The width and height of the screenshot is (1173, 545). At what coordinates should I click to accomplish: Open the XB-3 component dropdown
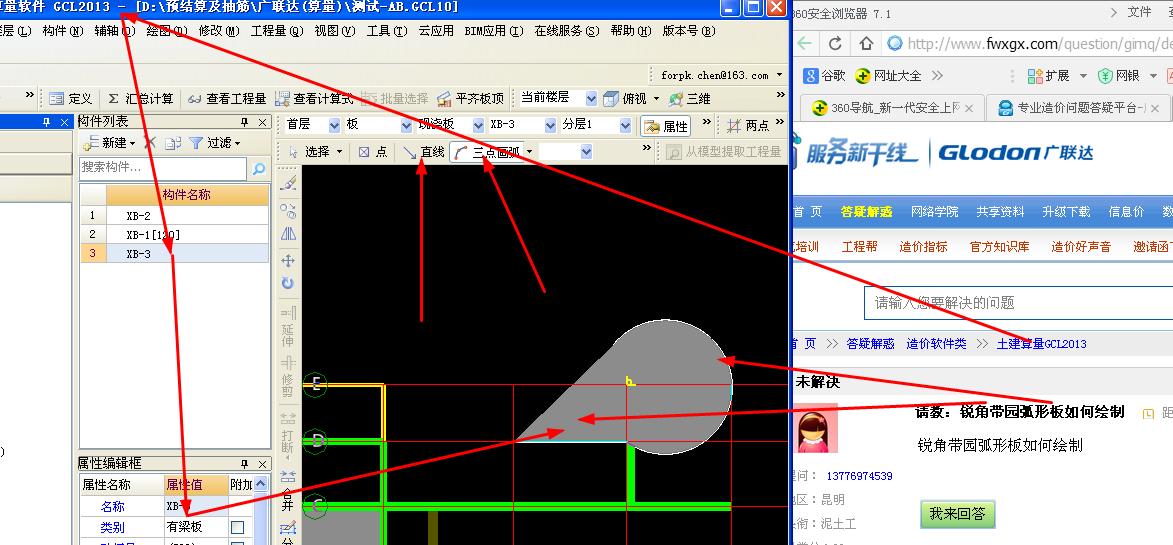pos(551,125)
